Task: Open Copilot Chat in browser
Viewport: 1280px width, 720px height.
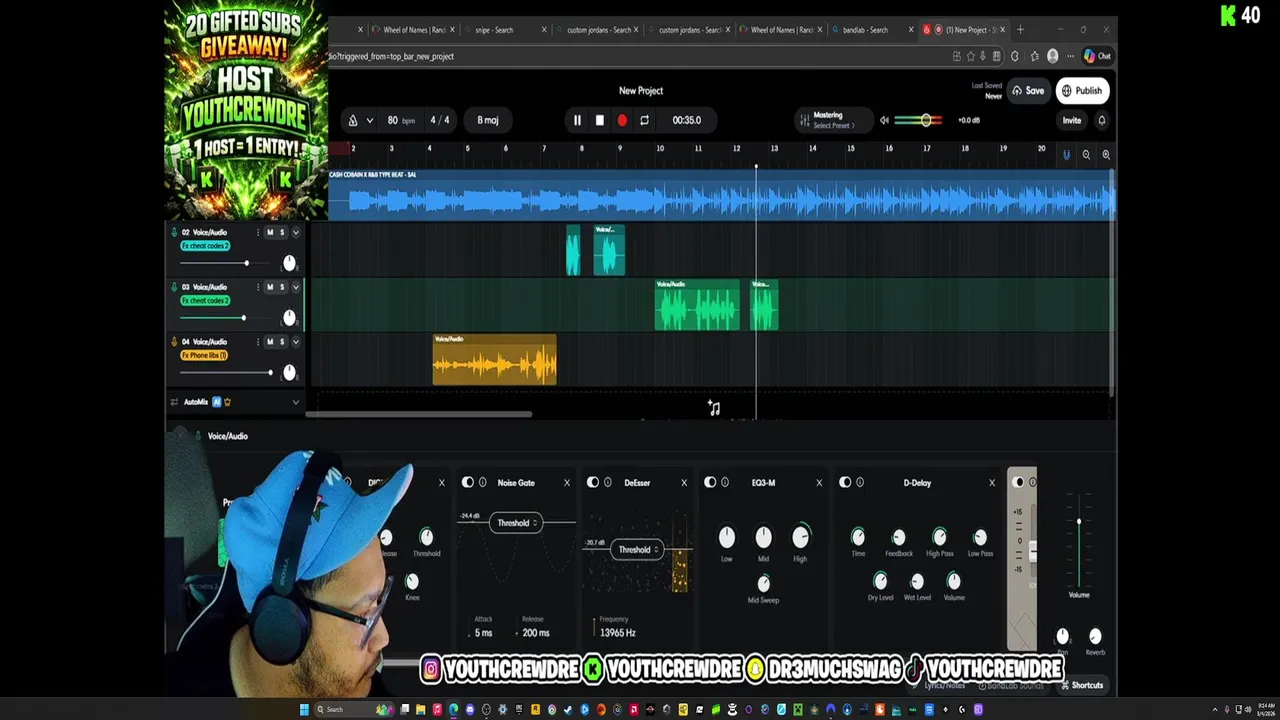Action: tap(1097, 56)
